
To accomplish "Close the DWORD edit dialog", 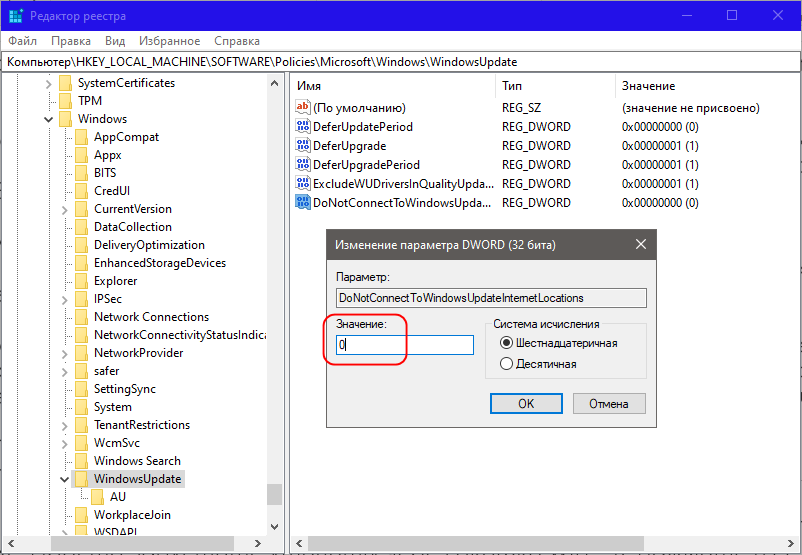I will tap(641, 245).
